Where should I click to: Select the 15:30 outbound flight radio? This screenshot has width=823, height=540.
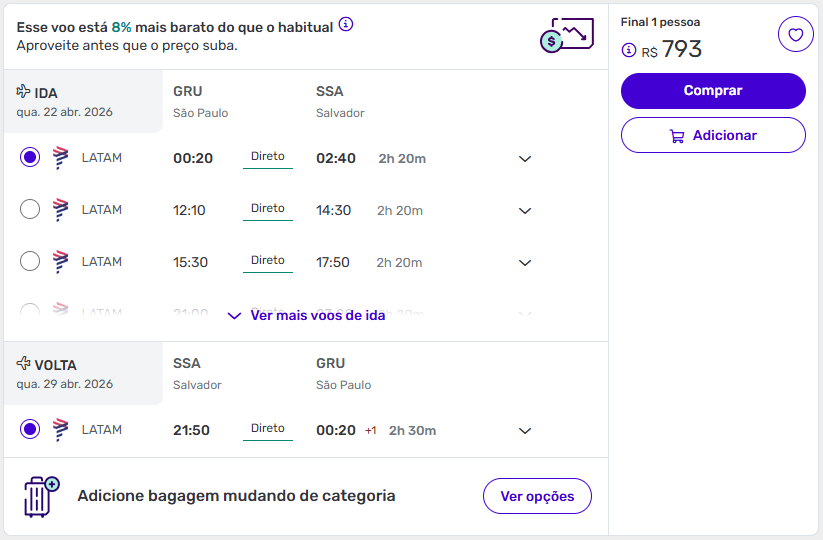tap(30, 261)
